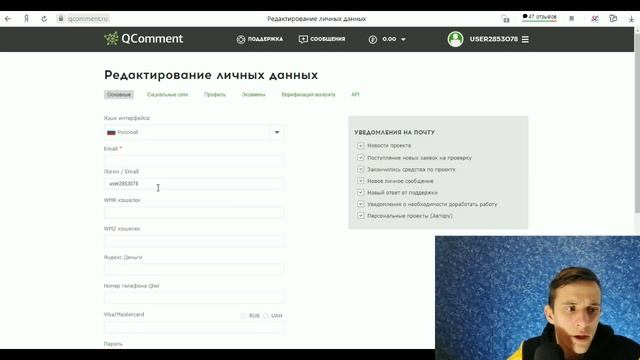
Task: Click the translate page icon in the address bar
Action: tap(505, 19)
